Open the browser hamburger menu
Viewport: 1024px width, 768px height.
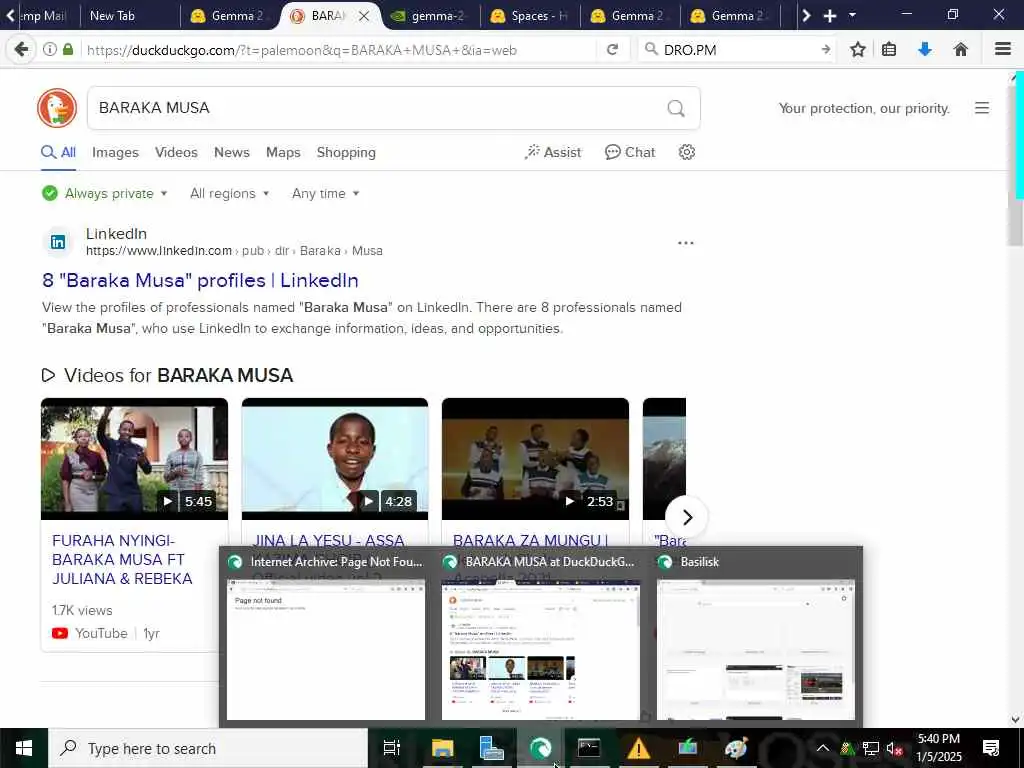1003,49
